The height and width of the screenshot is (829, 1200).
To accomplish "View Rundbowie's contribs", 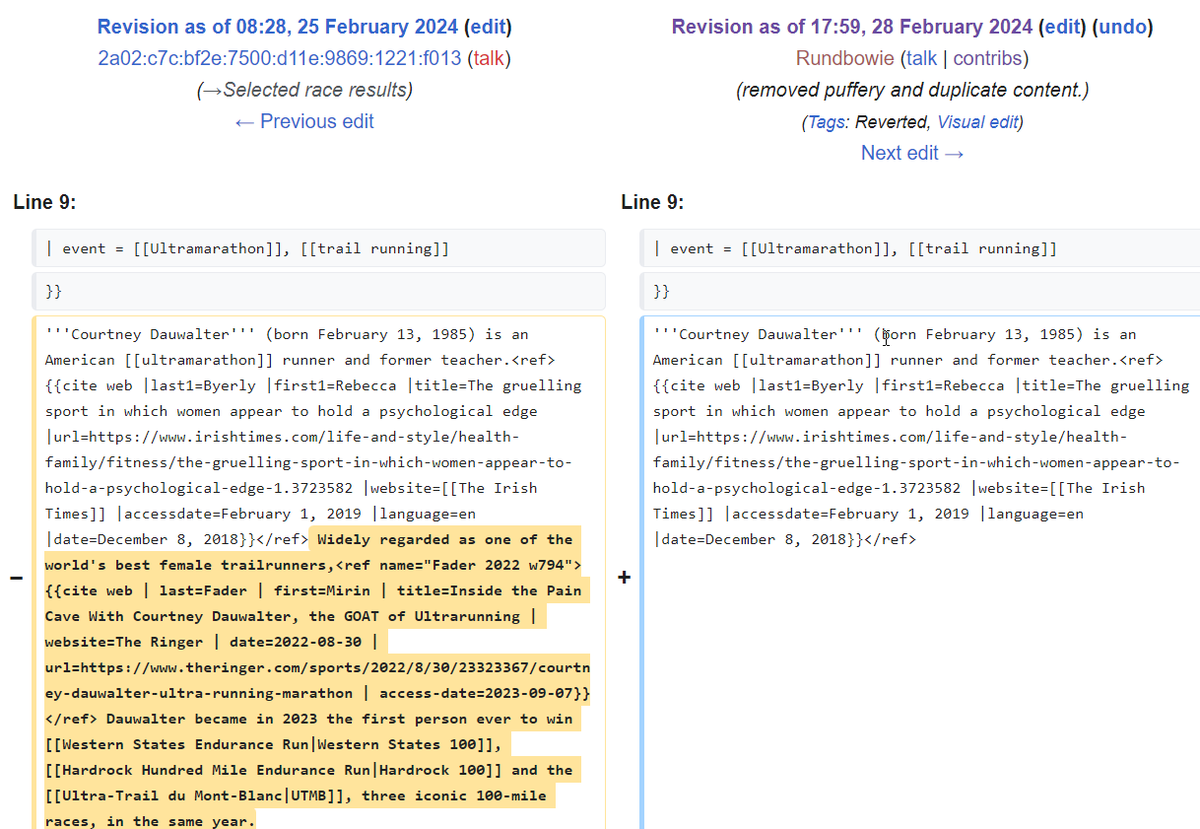I will 989,58.
